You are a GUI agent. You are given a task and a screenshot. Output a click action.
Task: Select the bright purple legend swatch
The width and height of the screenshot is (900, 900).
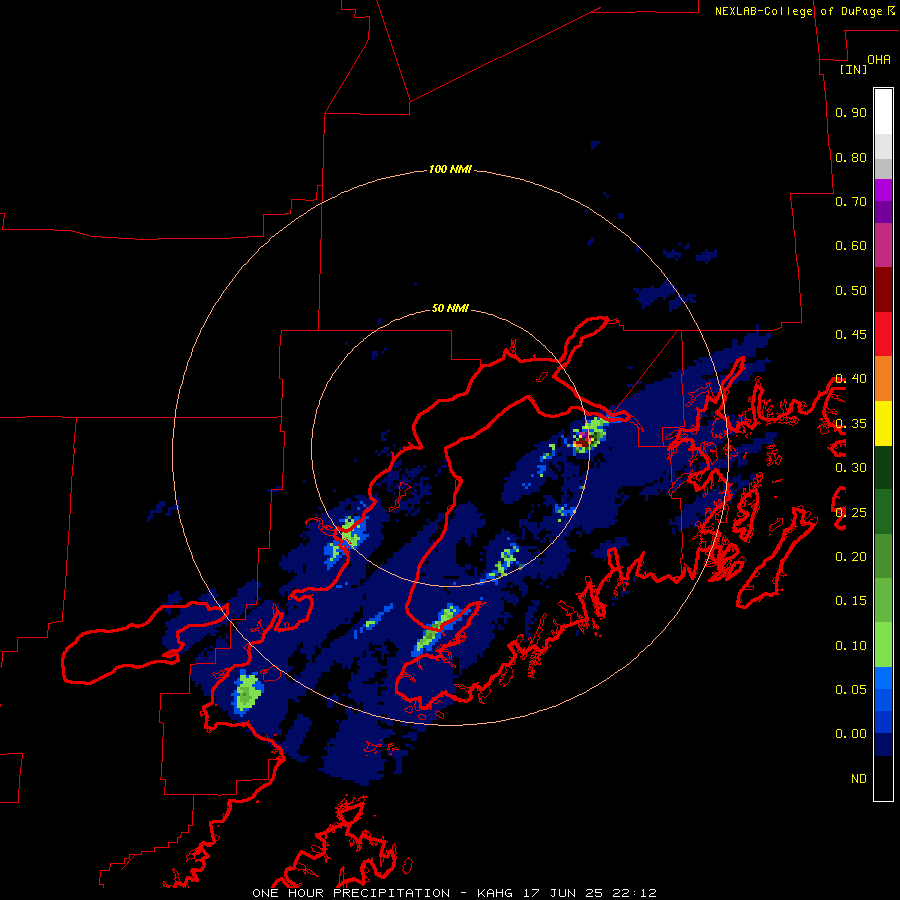click(883, 190)
